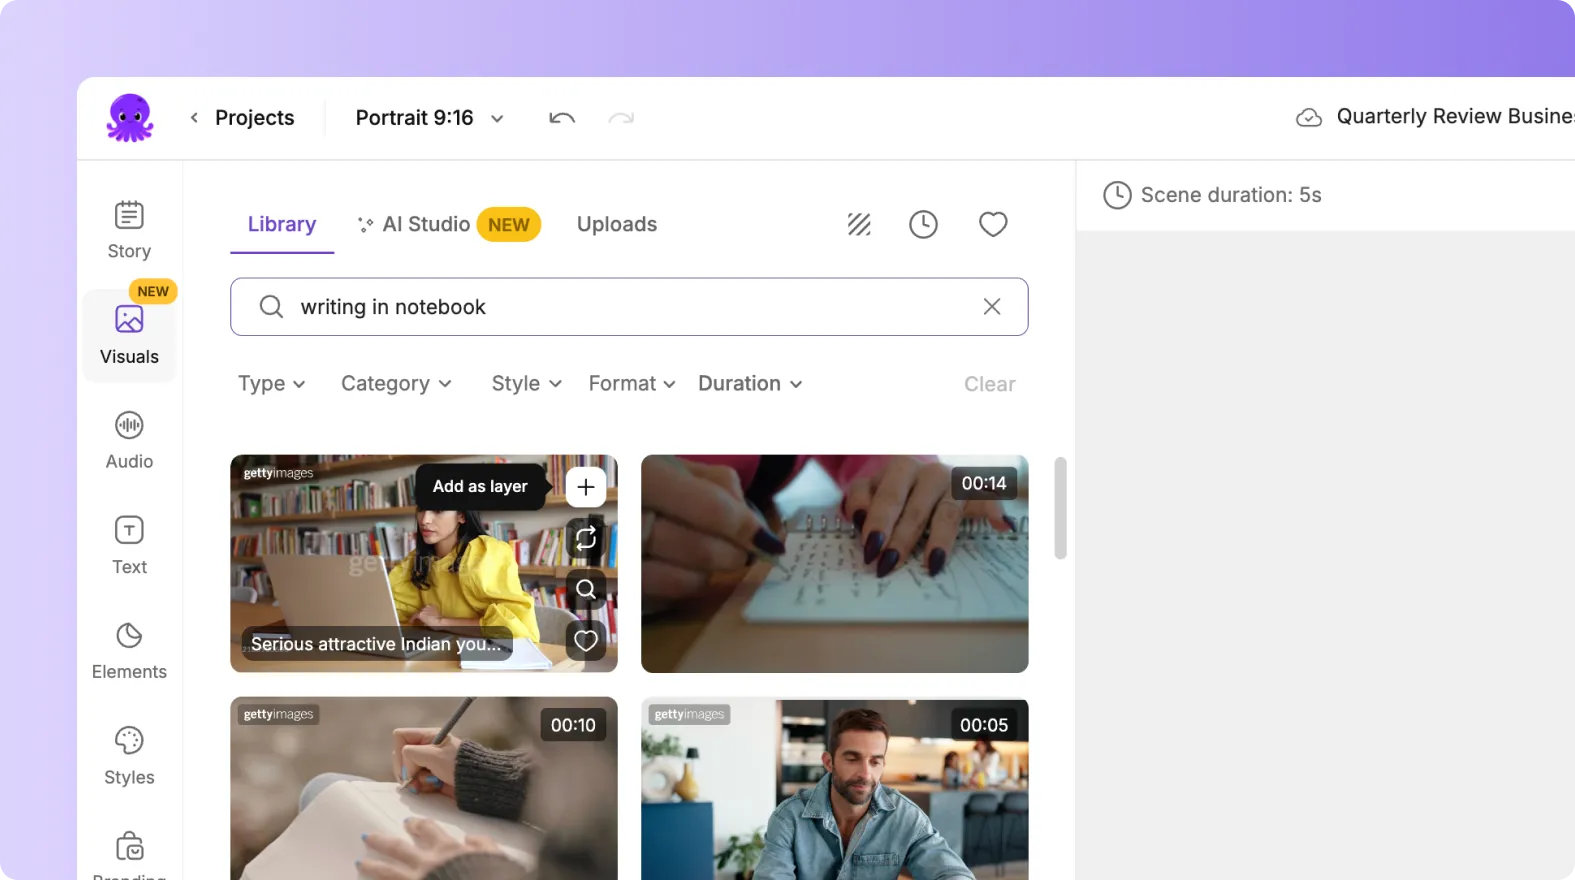1575x880 pixels.
Task: Open the Elements panel
Action: tap(129, 650)
